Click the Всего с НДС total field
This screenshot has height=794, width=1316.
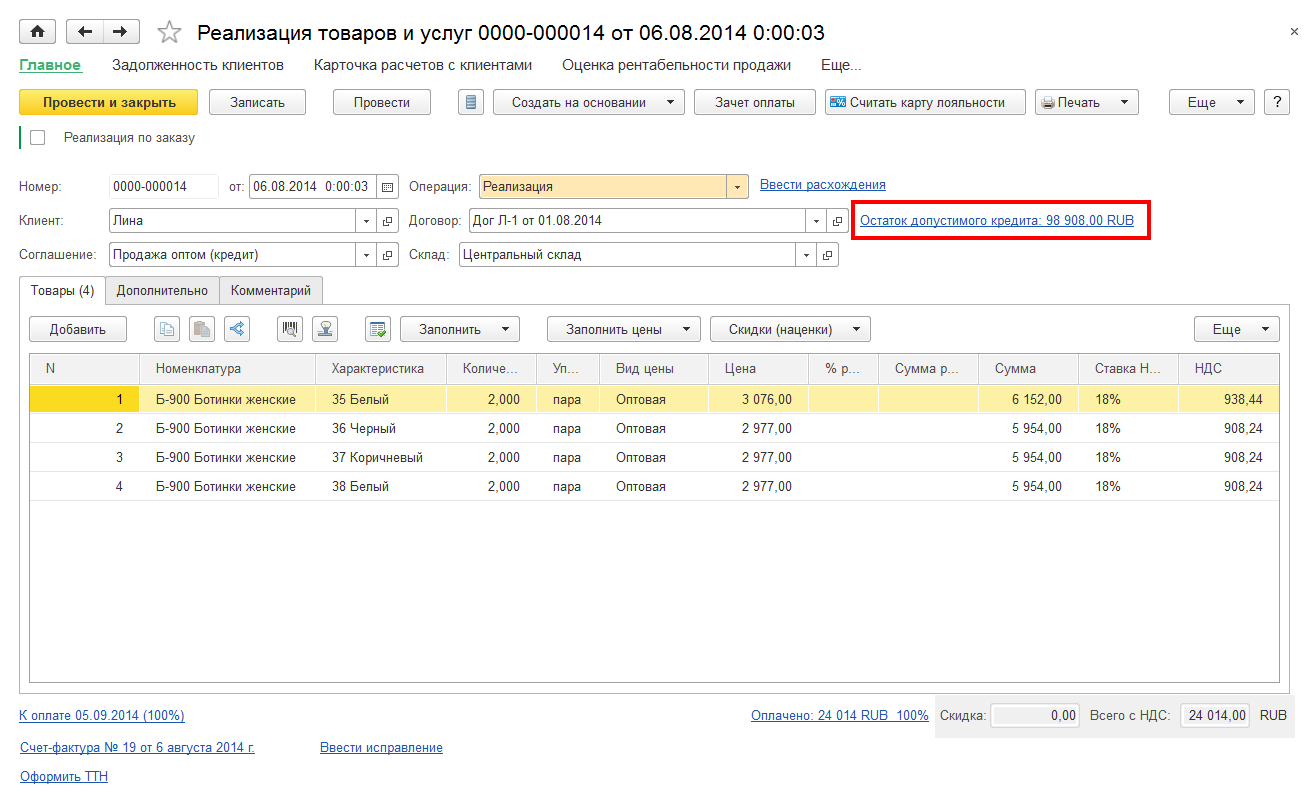1216,715
